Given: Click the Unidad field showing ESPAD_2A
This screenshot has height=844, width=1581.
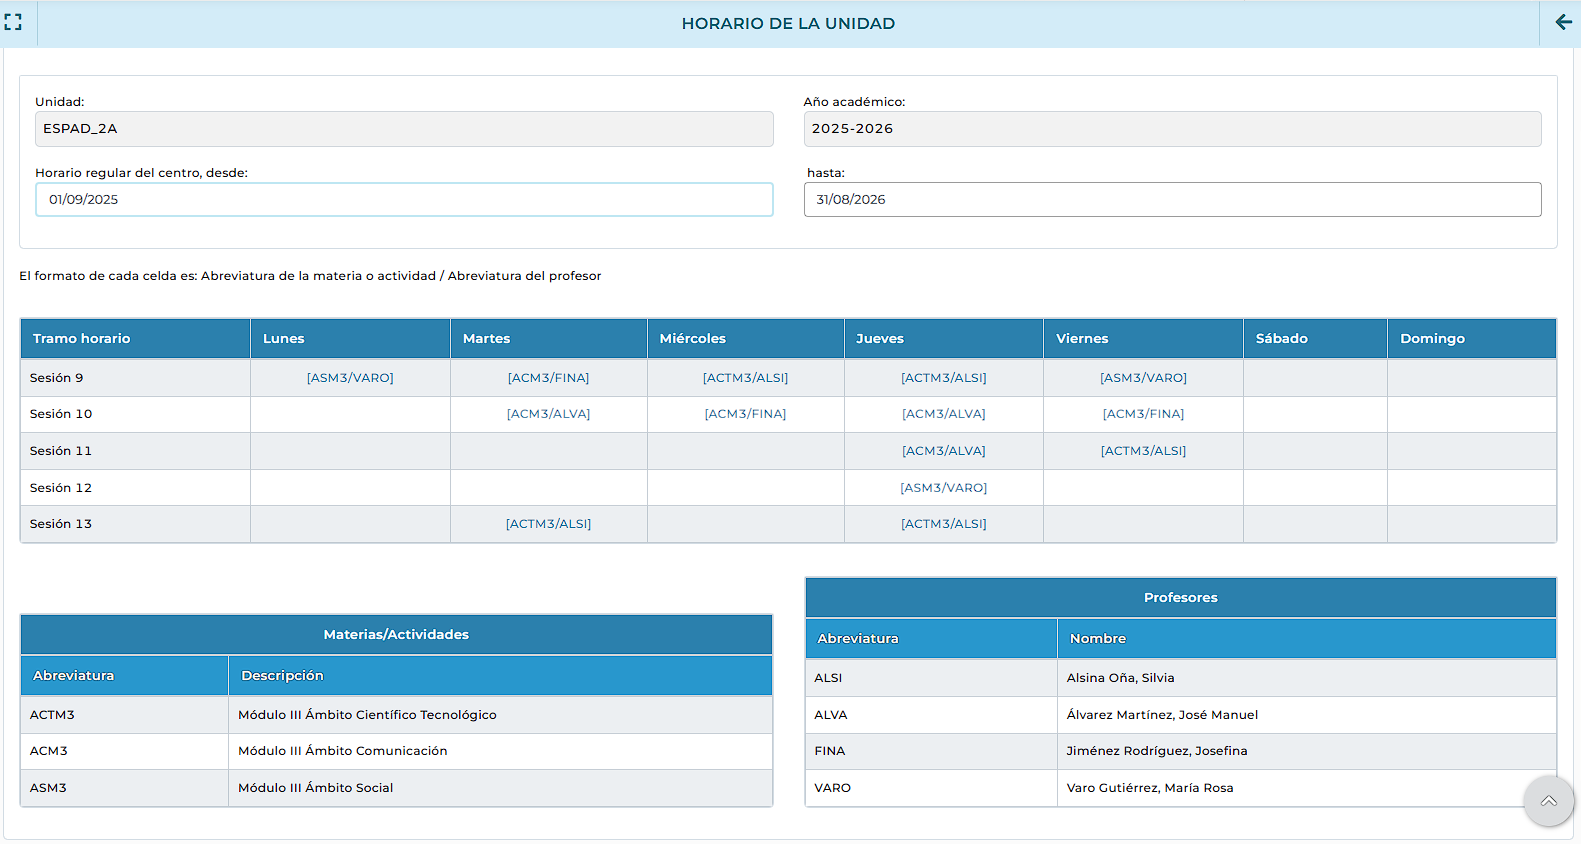Looking at the screenshot, I should coord(404,129).
